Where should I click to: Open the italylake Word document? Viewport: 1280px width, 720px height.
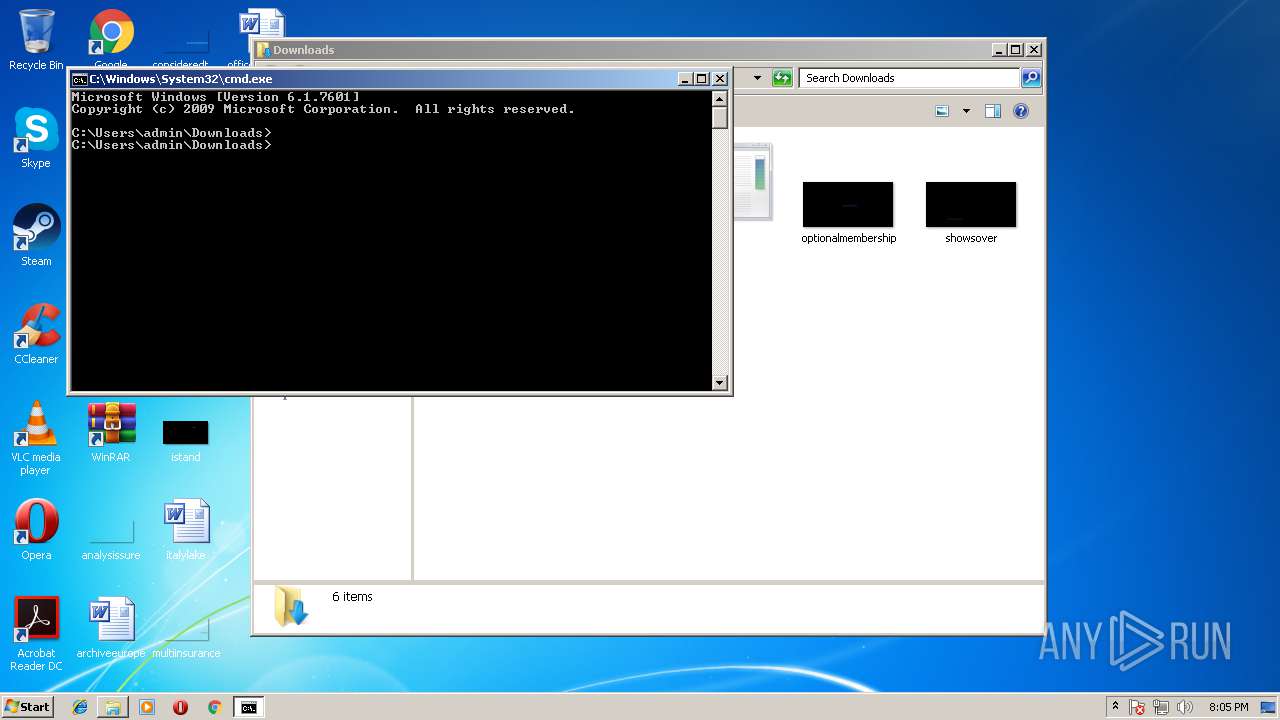(186, 530)
